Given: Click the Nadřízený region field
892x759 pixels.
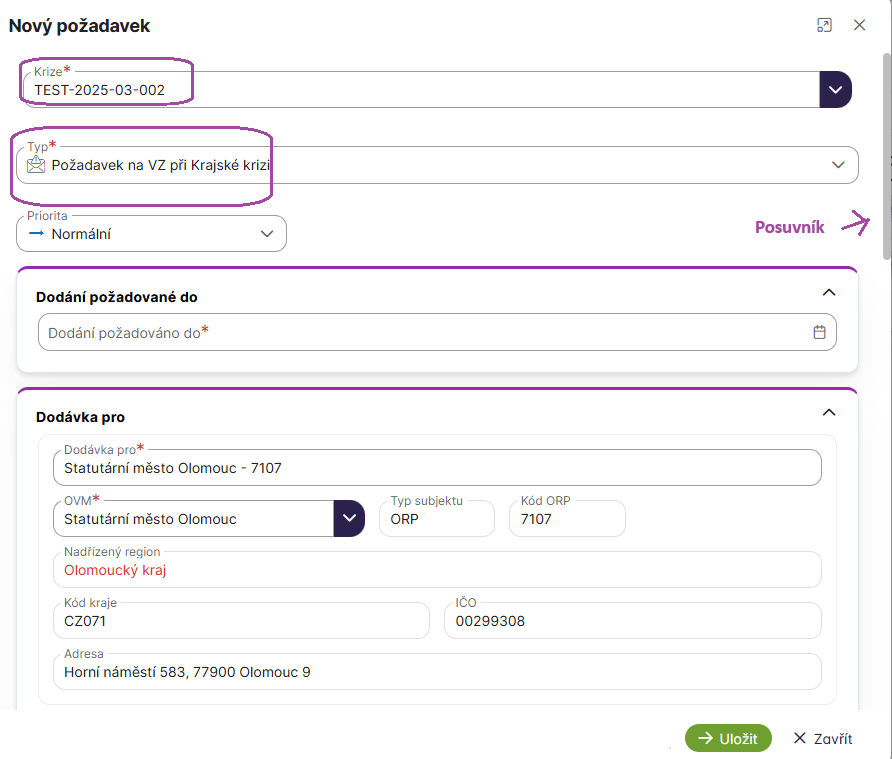Looking at the screenshot, I should 436,570.
